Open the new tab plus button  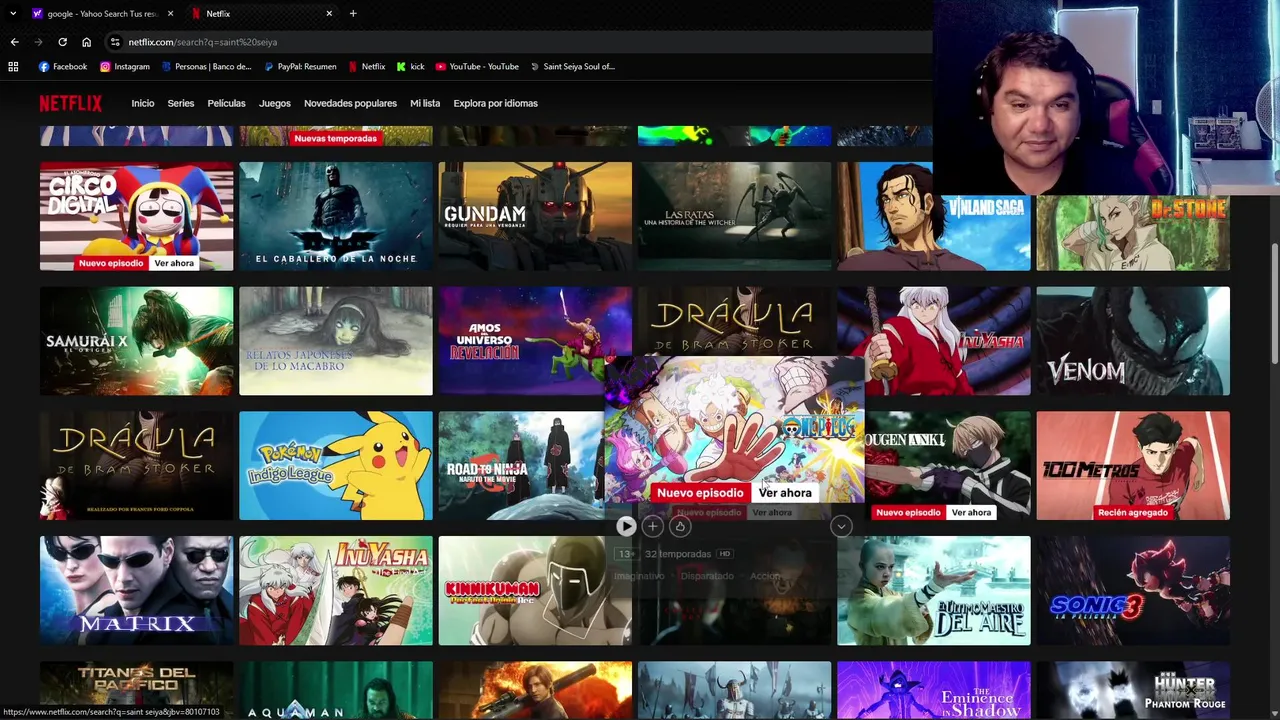click(353, 13)
